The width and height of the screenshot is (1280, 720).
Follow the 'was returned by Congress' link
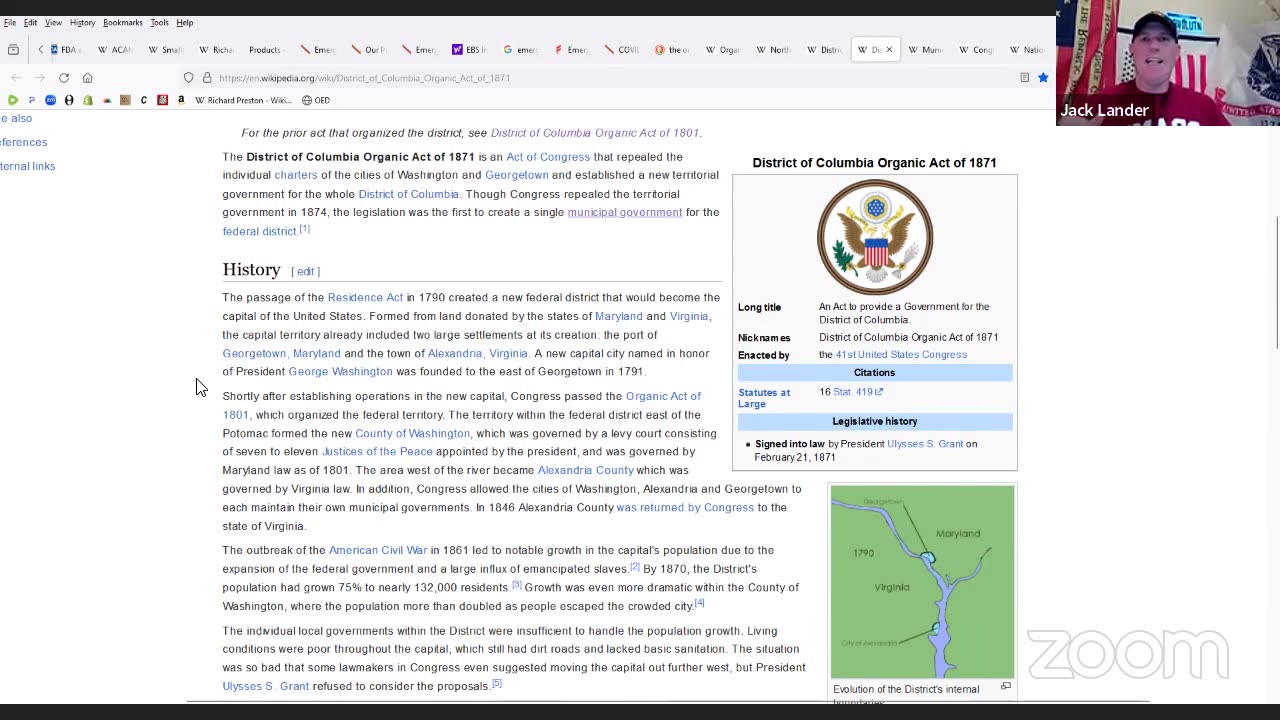tap(685, 507)
